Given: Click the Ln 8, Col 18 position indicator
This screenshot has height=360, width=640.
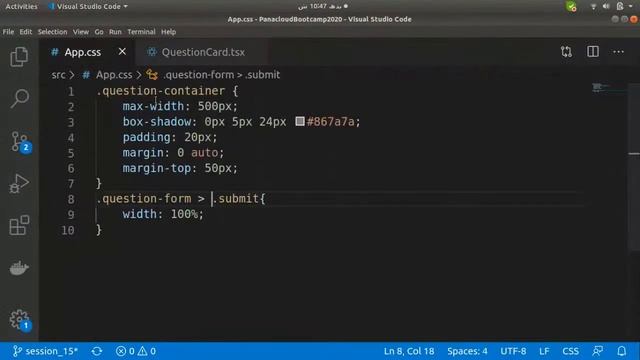Looking at the screenshot, I should (x=409, y=351).
